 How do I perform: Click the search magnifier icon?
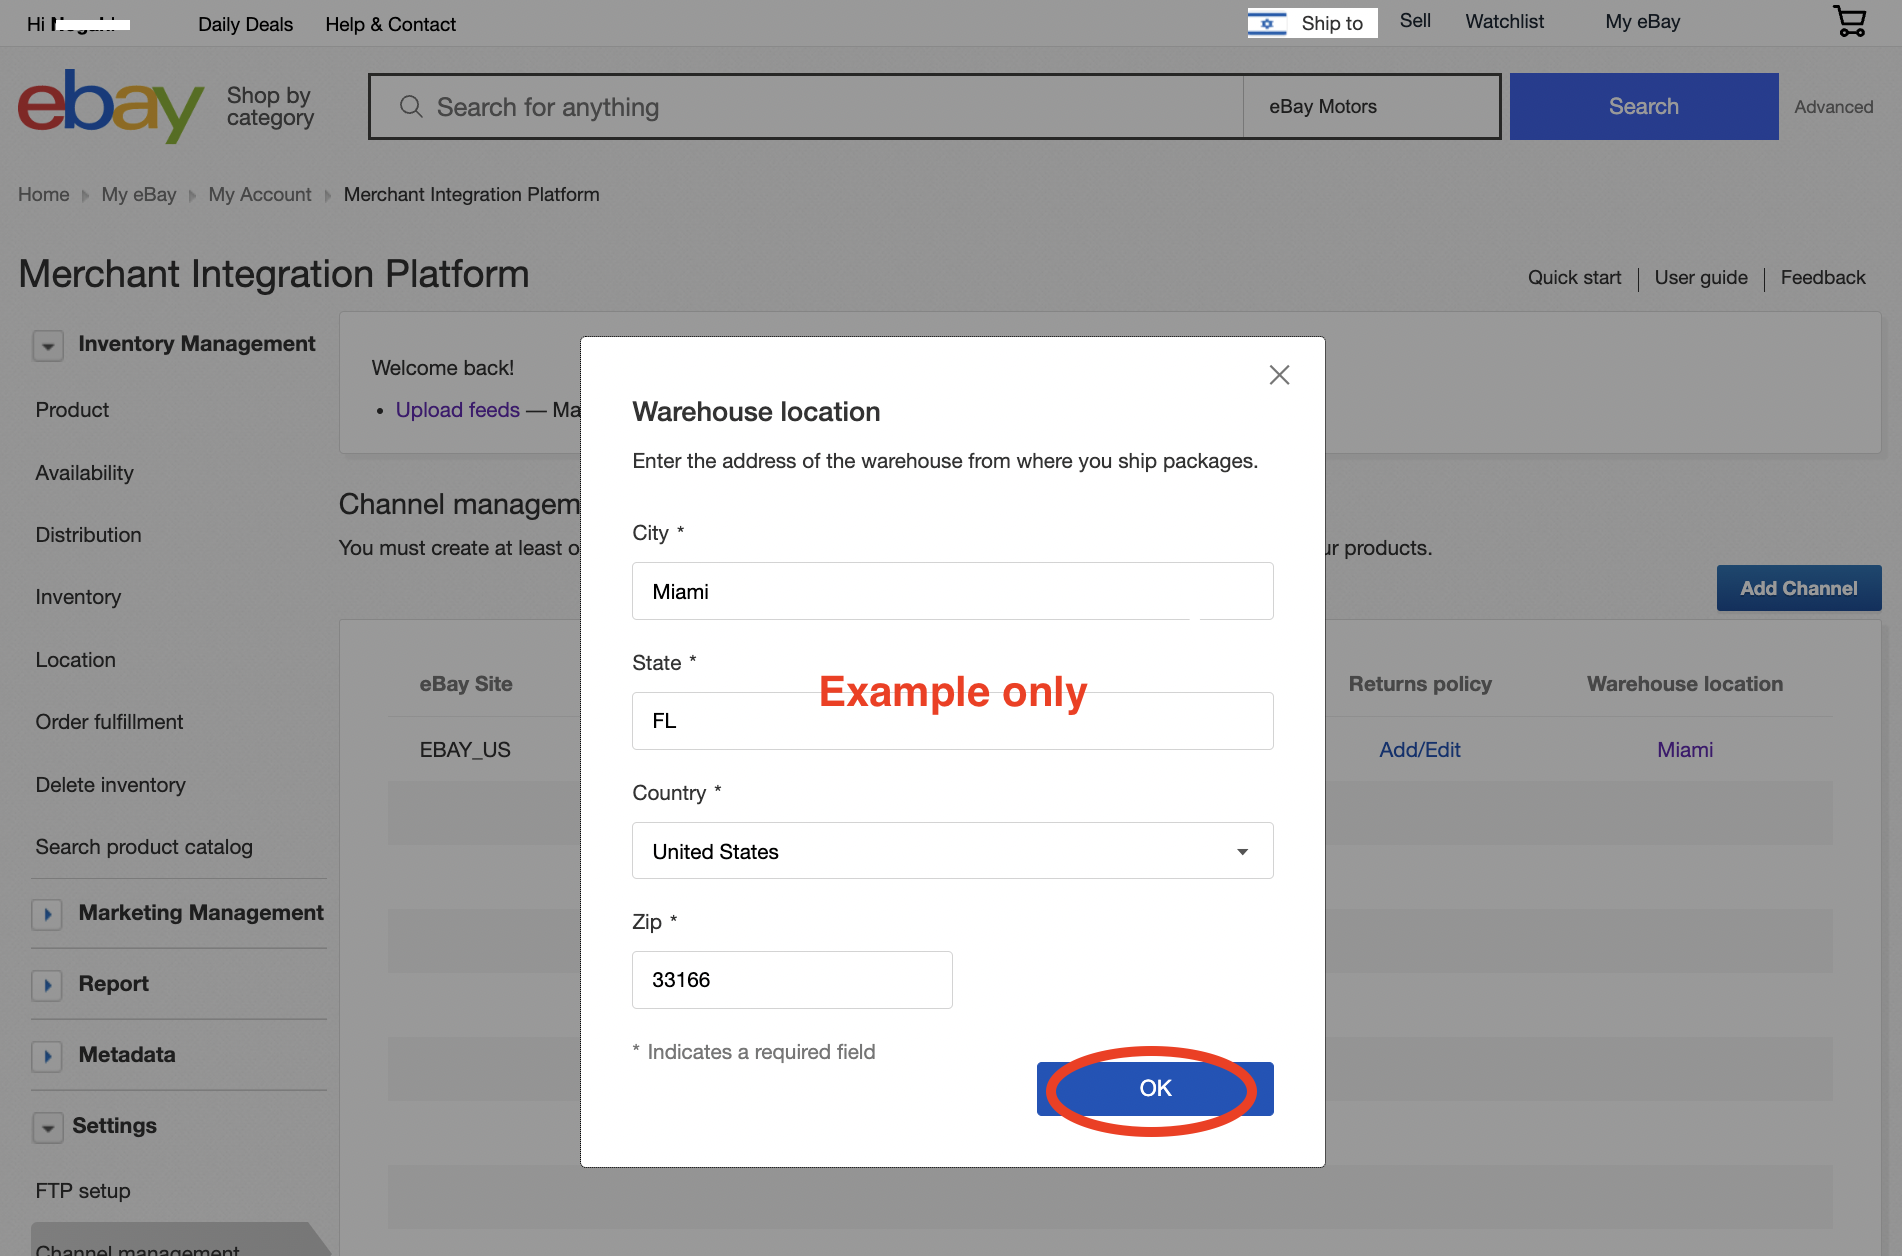pos(411,106)
